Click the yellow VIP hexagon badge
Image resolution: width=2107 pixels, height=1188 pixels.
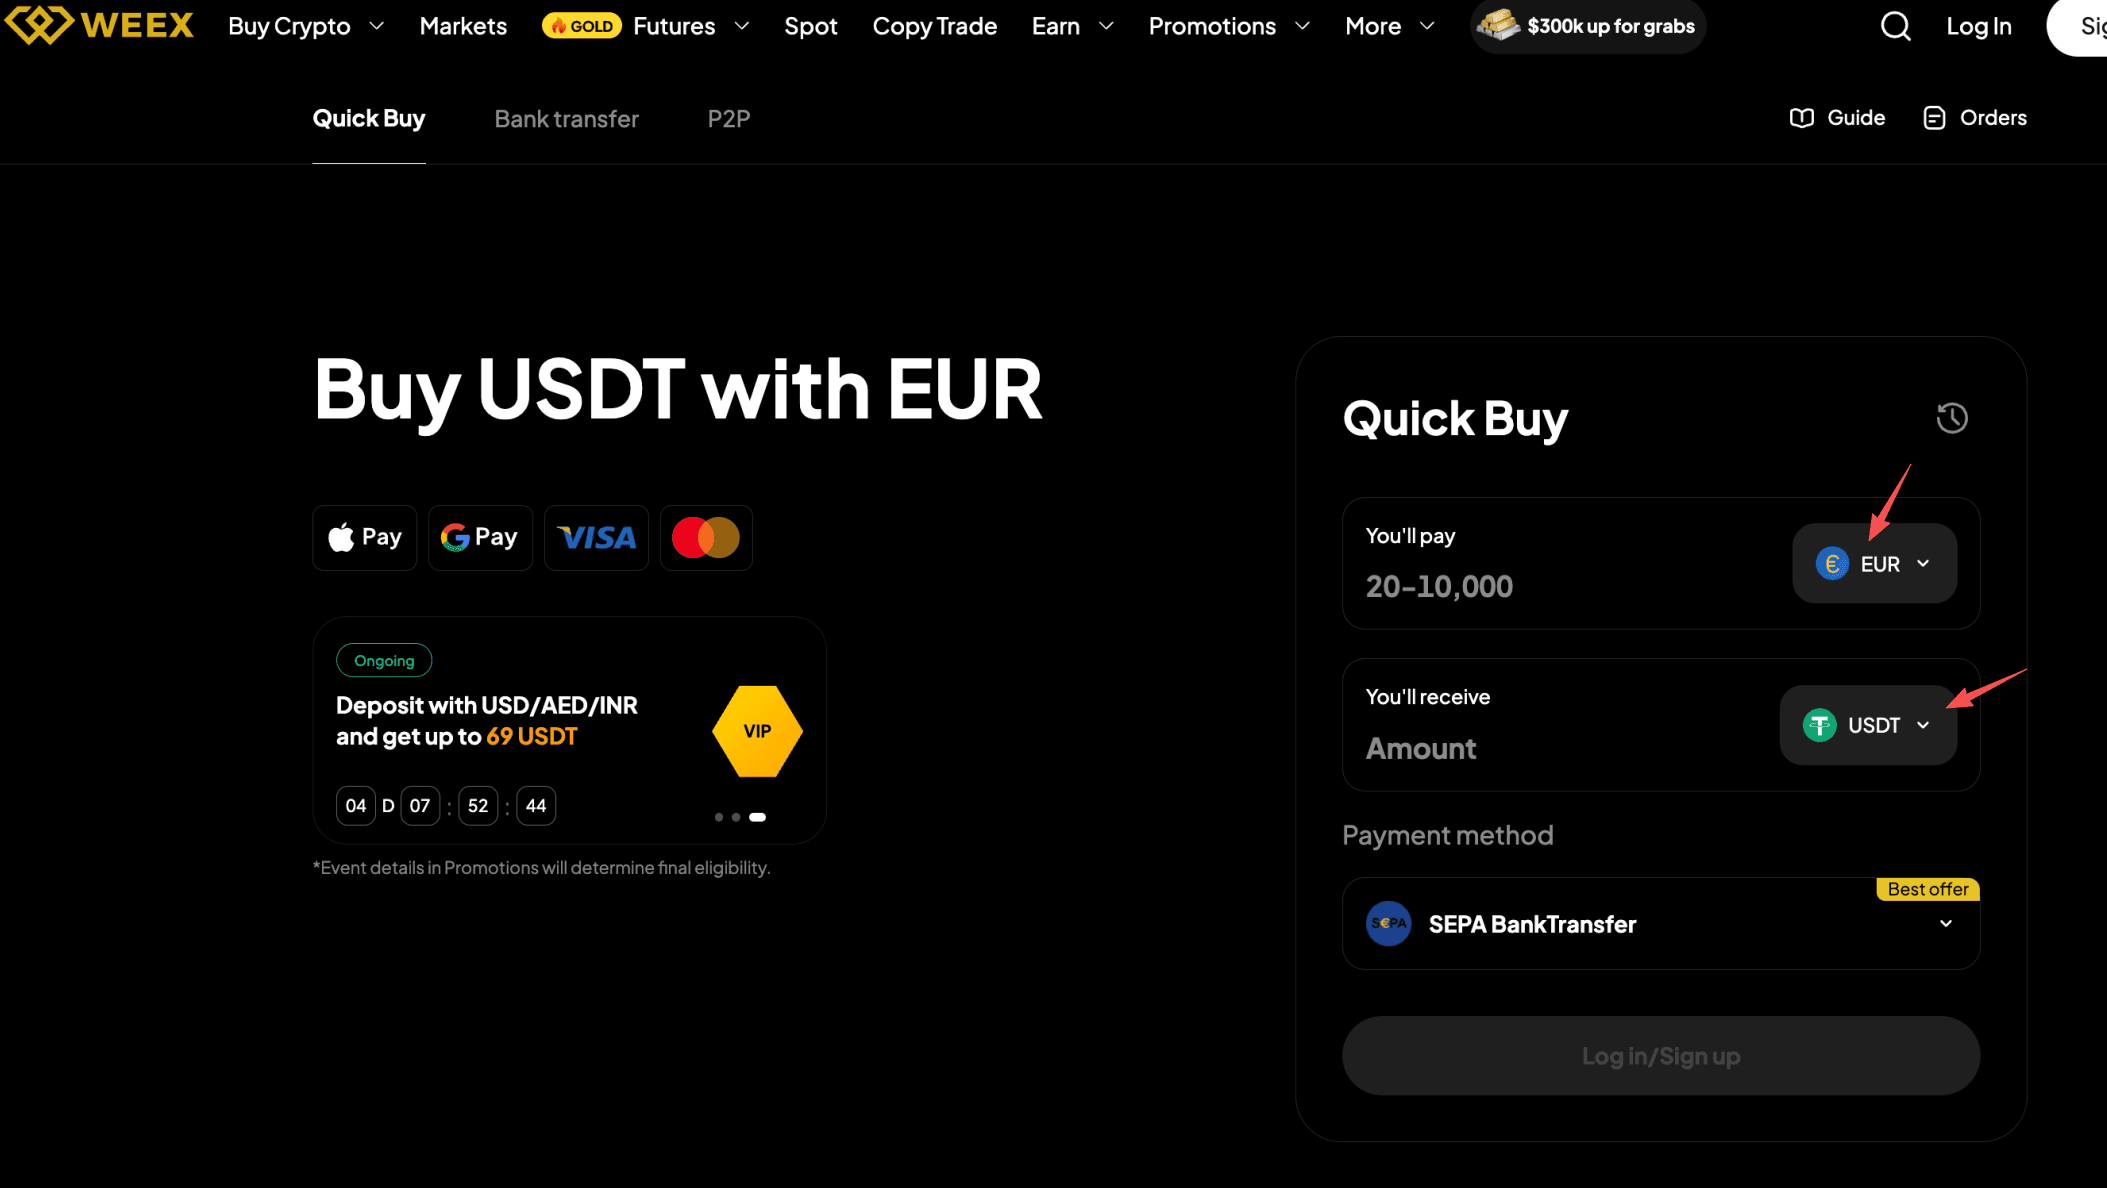point(757,731)
